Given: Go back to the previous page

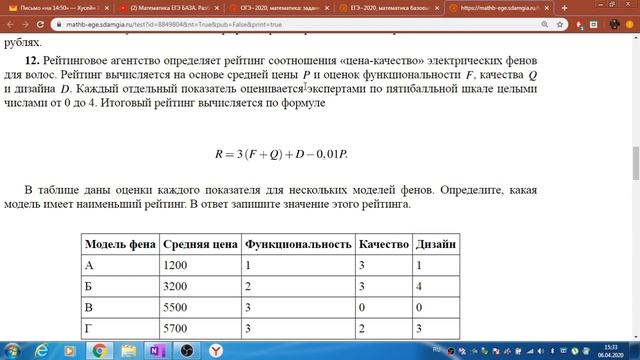Looking at the screenshot, I should pos(10,24).
